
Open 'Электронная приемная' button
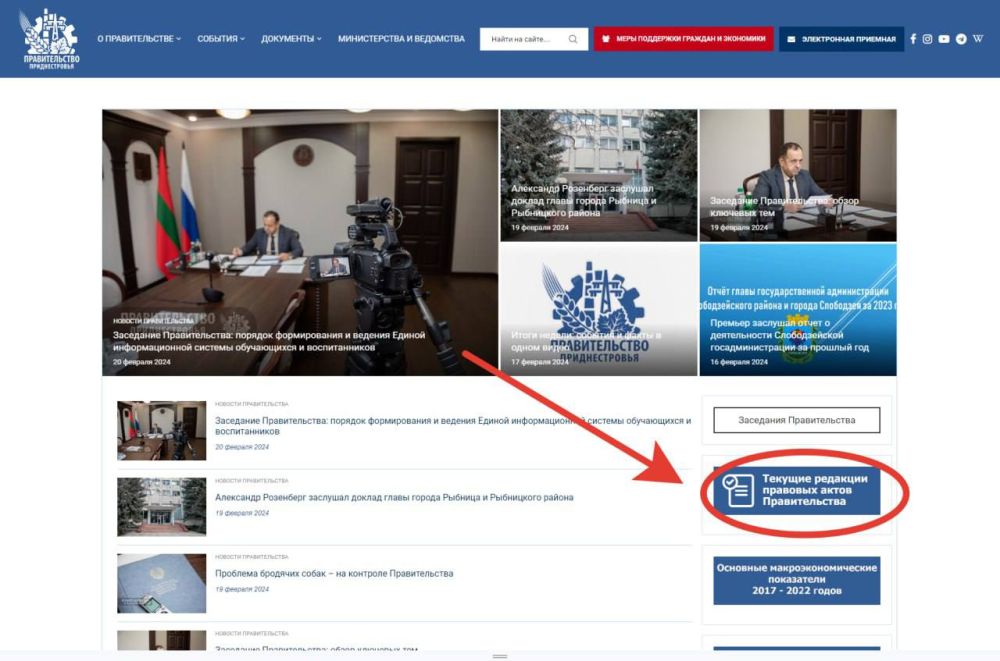click(841, 39)
